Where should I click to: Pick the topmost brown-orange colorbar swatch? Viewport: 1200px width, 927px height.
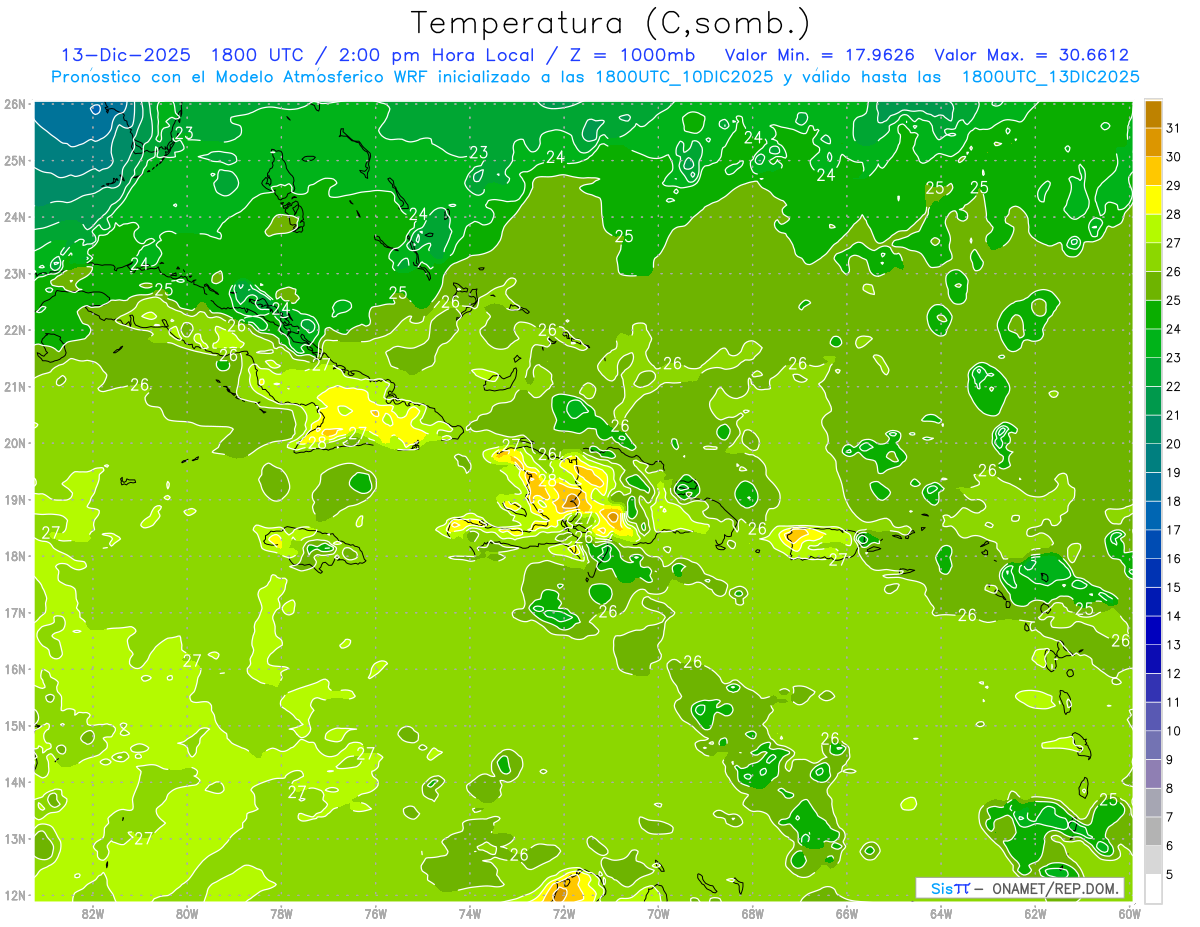pos(1153,114)
